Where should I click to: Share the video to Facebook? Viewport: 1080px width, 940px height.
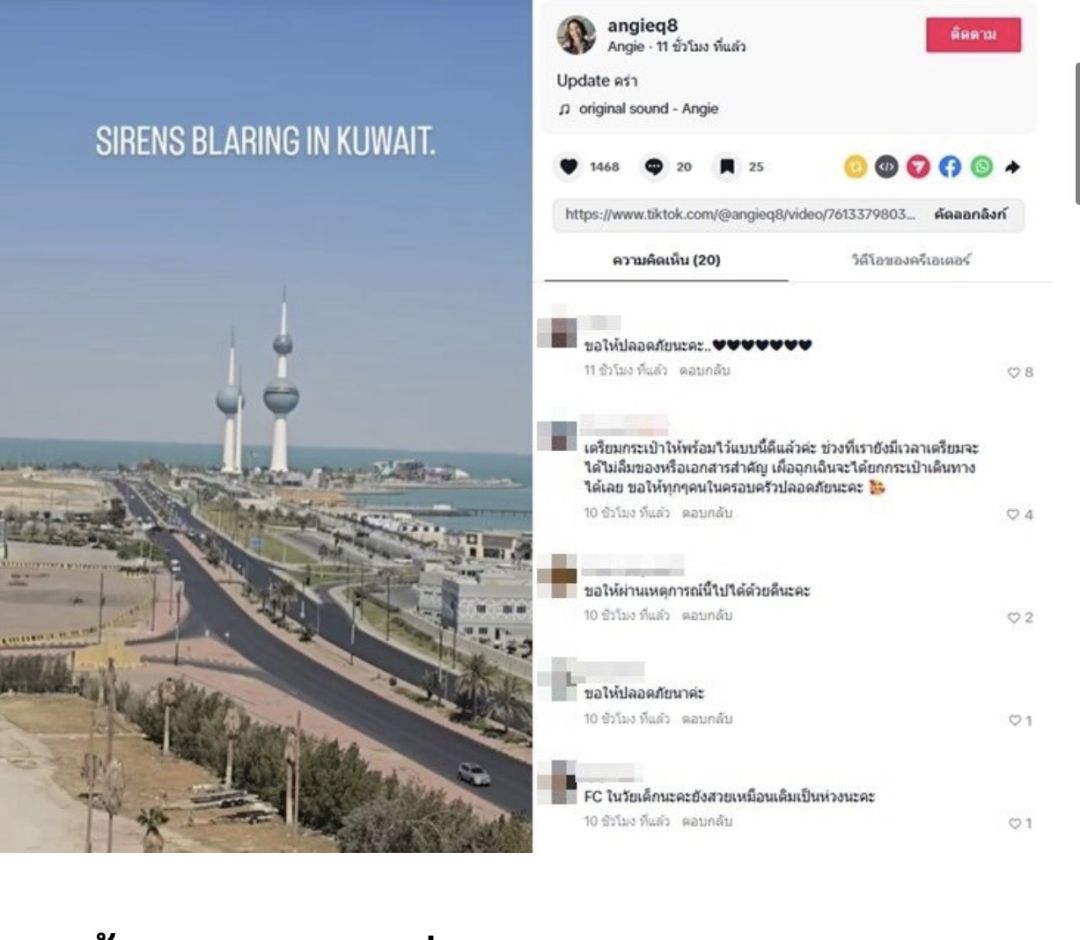pyautogui.click(x=950, y=167)
